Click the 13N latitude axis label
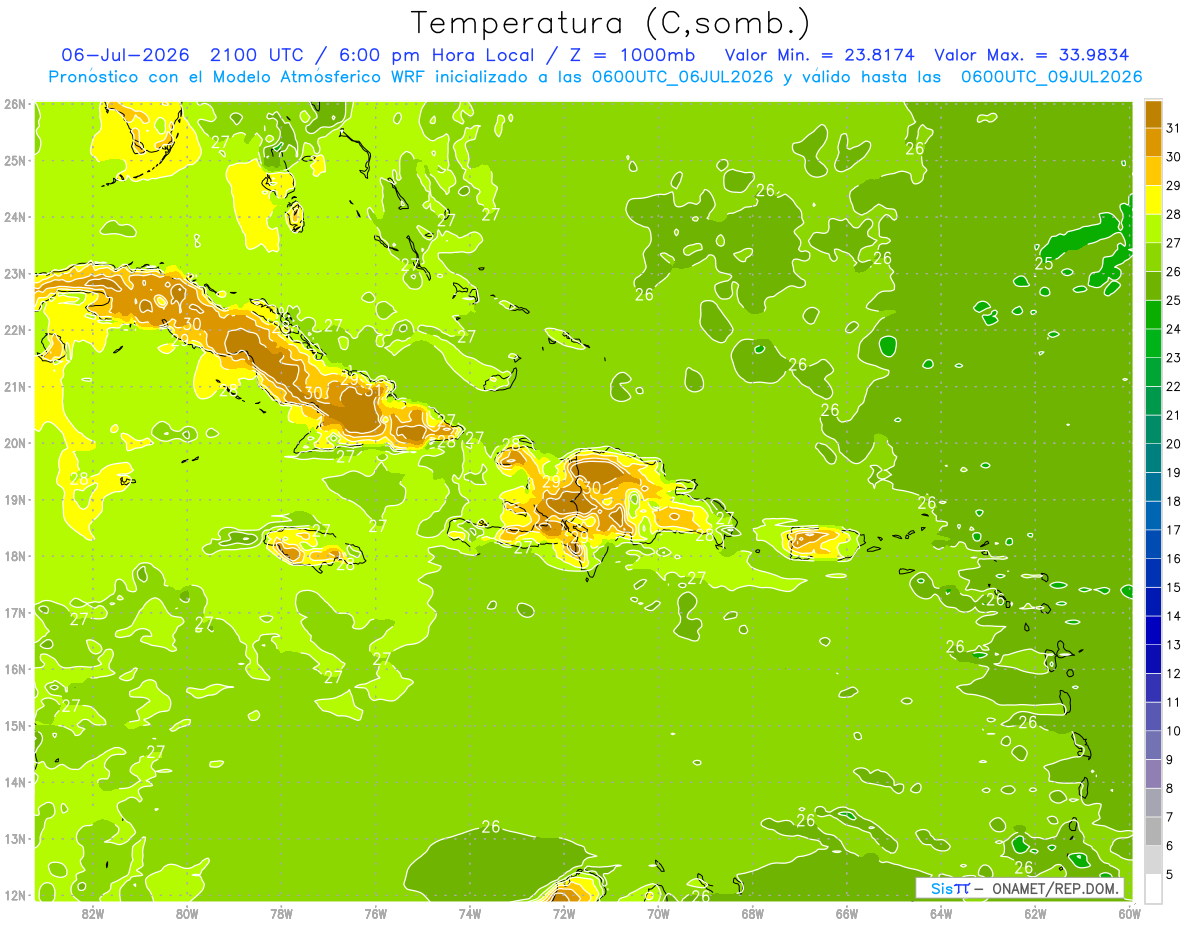1200x927 pixels. click(14, 838)
